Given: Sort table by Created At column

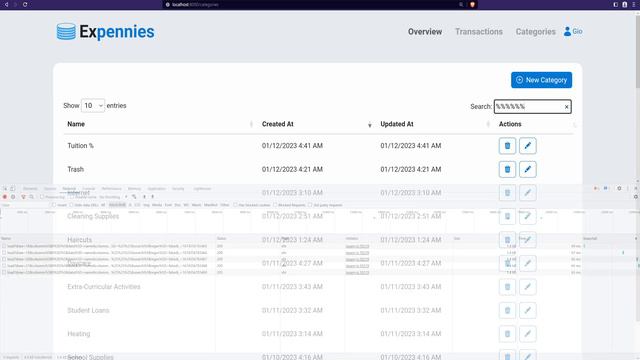Looking at the screenshot, I should [317, 124].
